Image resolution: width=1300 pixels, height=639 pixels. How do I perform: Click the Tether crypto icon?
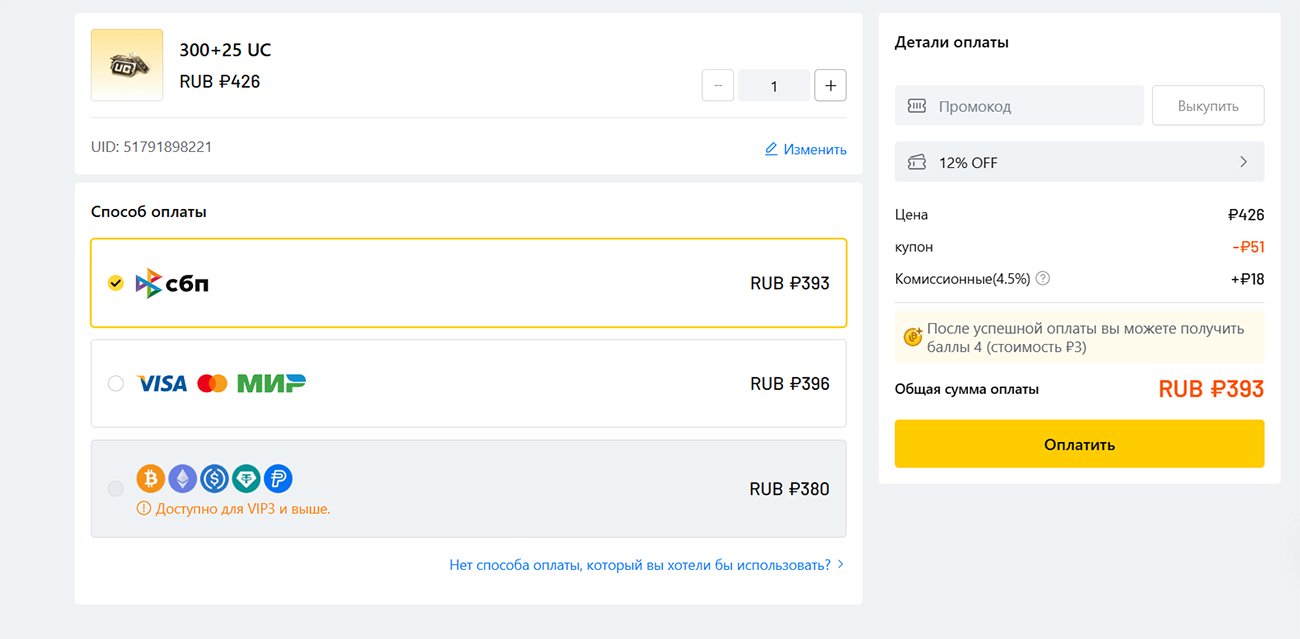(246, 479)
